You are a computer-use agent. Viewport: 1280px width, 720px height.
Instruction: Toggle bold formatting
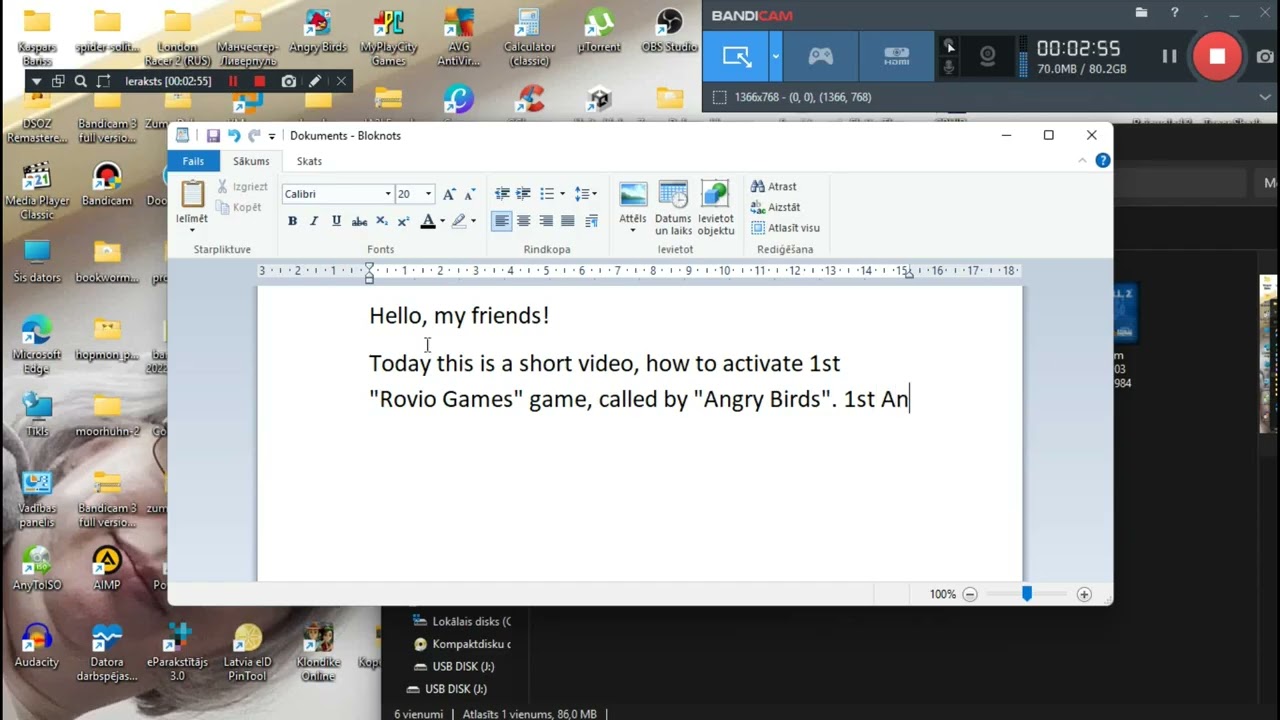click(x=292, y=221)
